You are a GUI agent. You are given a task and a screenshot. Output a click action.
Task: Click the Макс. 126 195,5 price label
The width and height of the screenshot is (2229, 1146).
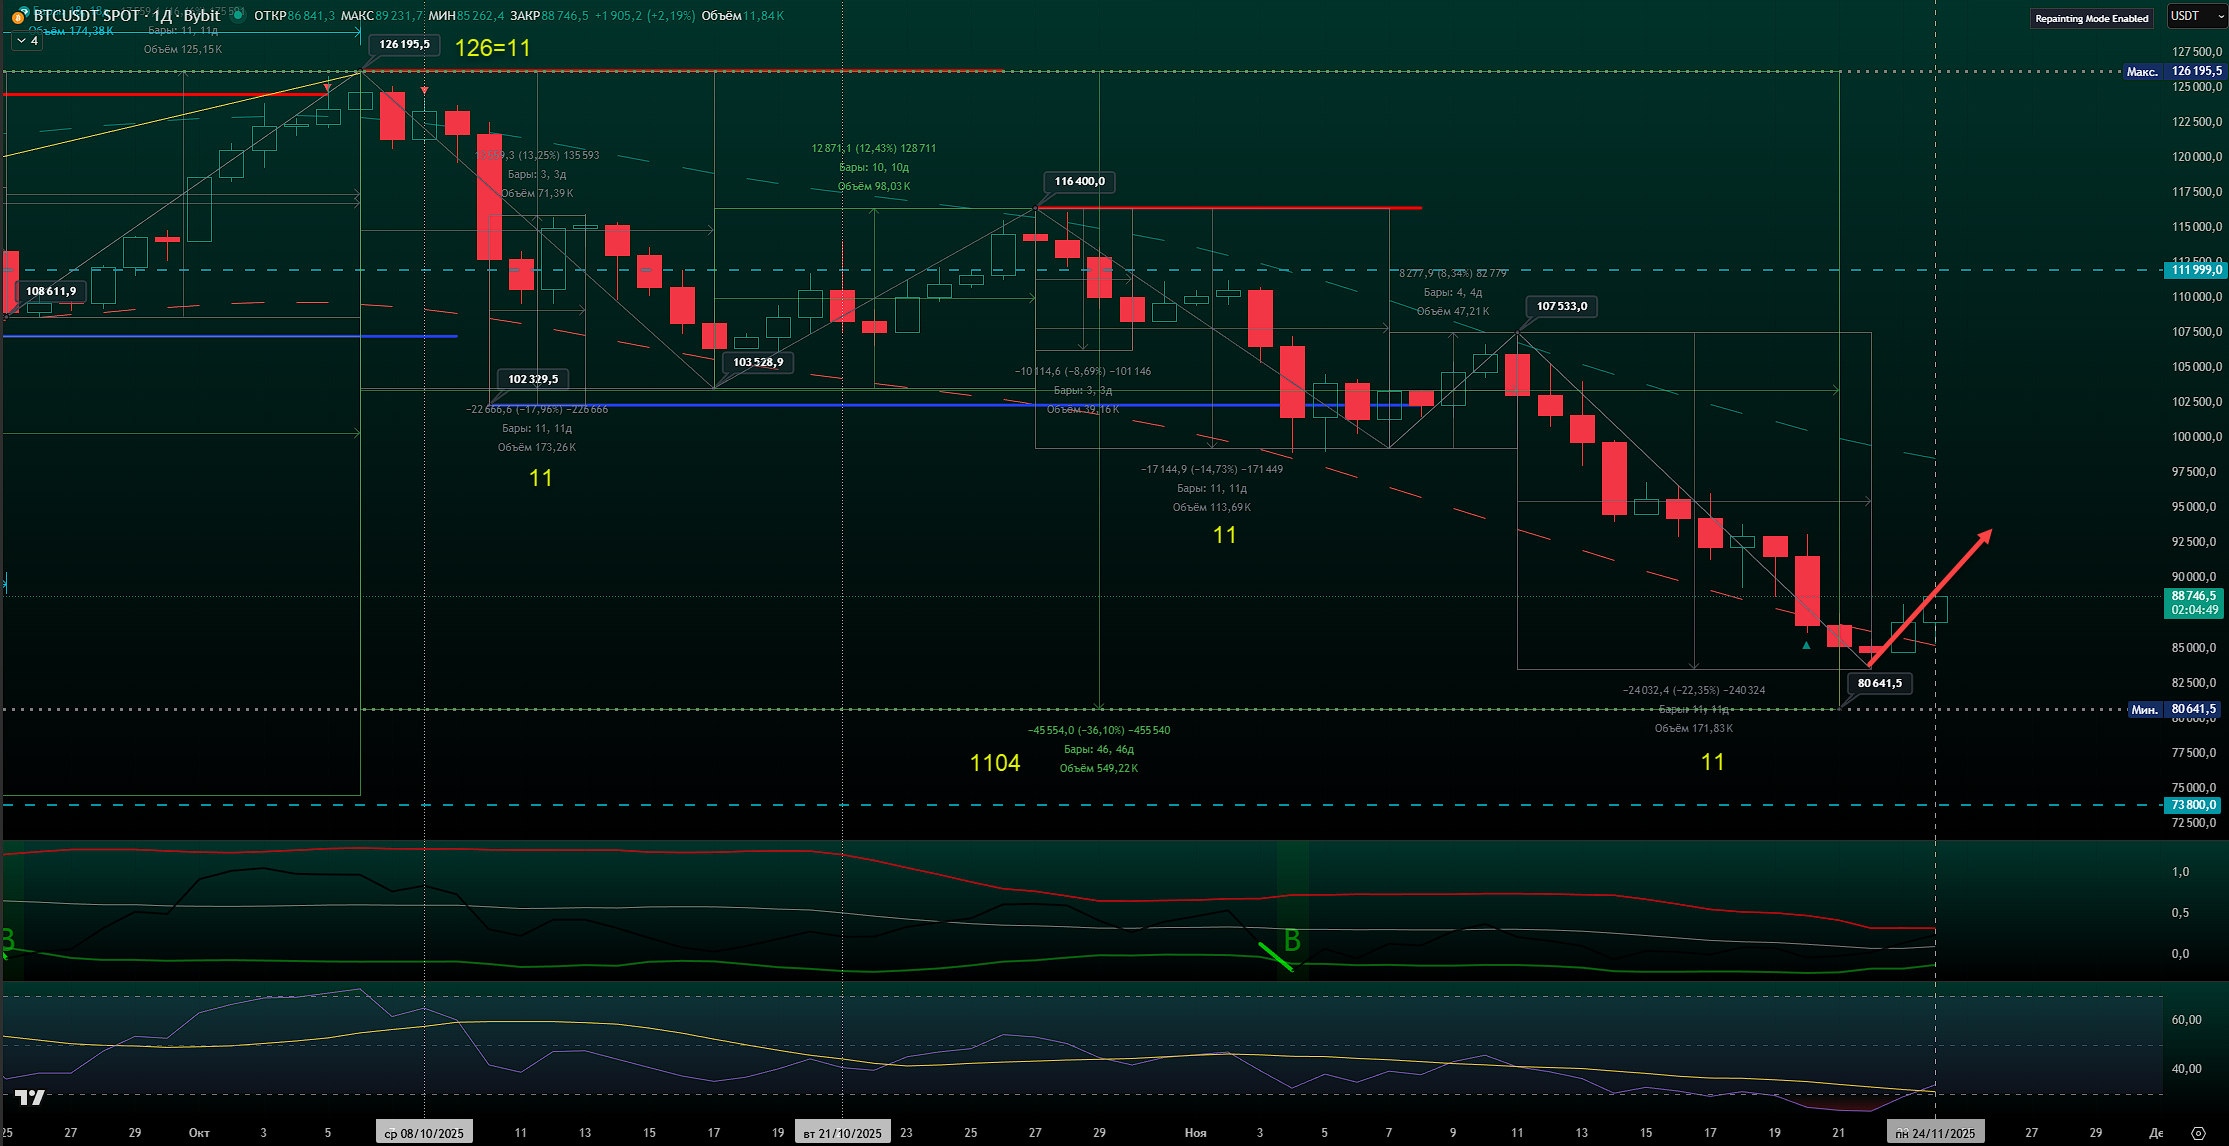tap(2174, 71)
